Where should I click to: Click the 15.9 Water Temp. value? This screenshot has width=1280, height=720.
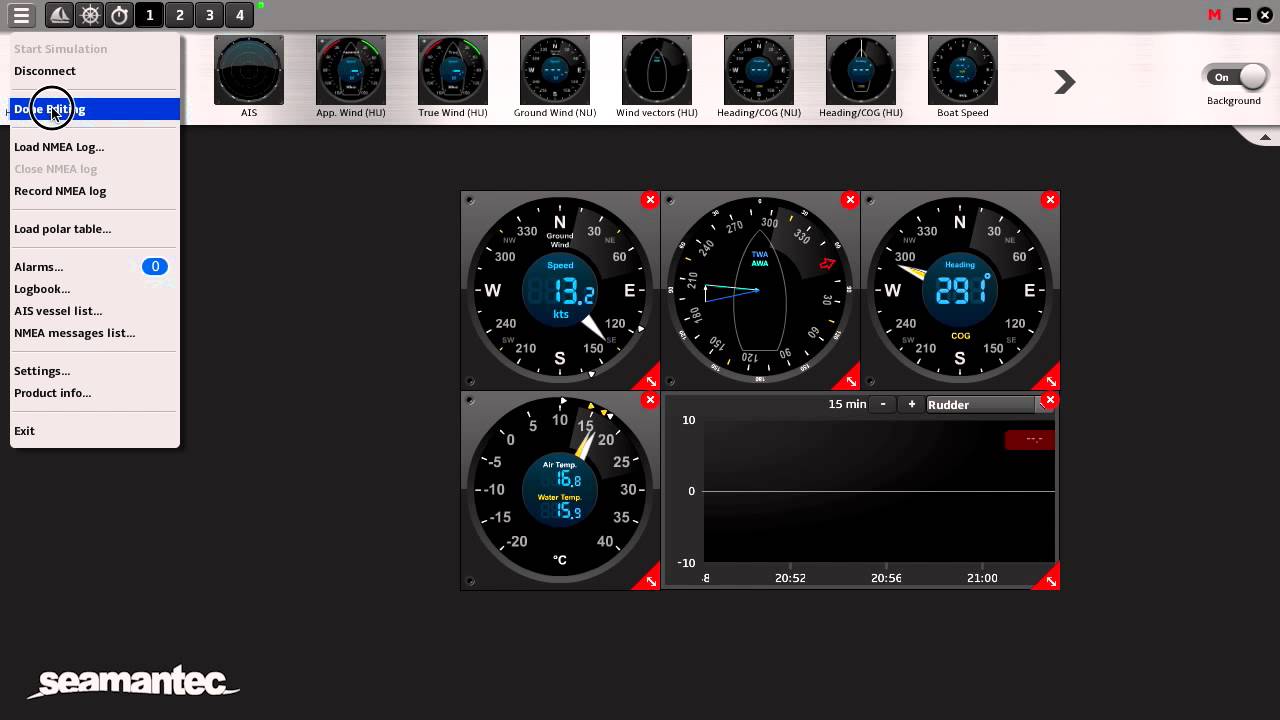[x=568, y=512]
